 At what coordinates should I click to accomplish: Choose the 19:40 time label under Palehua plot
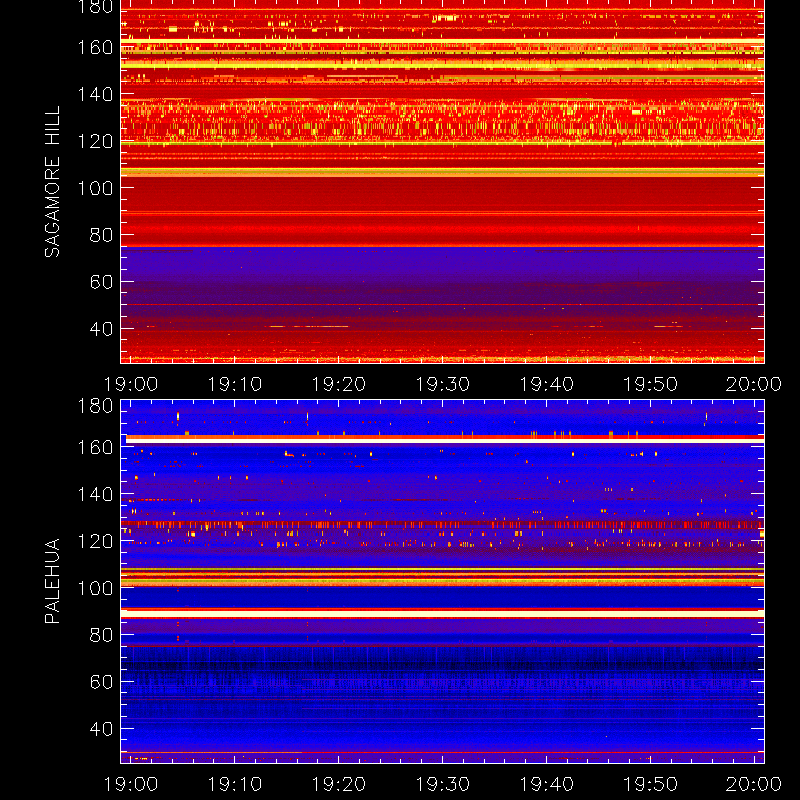coord(546,784)
